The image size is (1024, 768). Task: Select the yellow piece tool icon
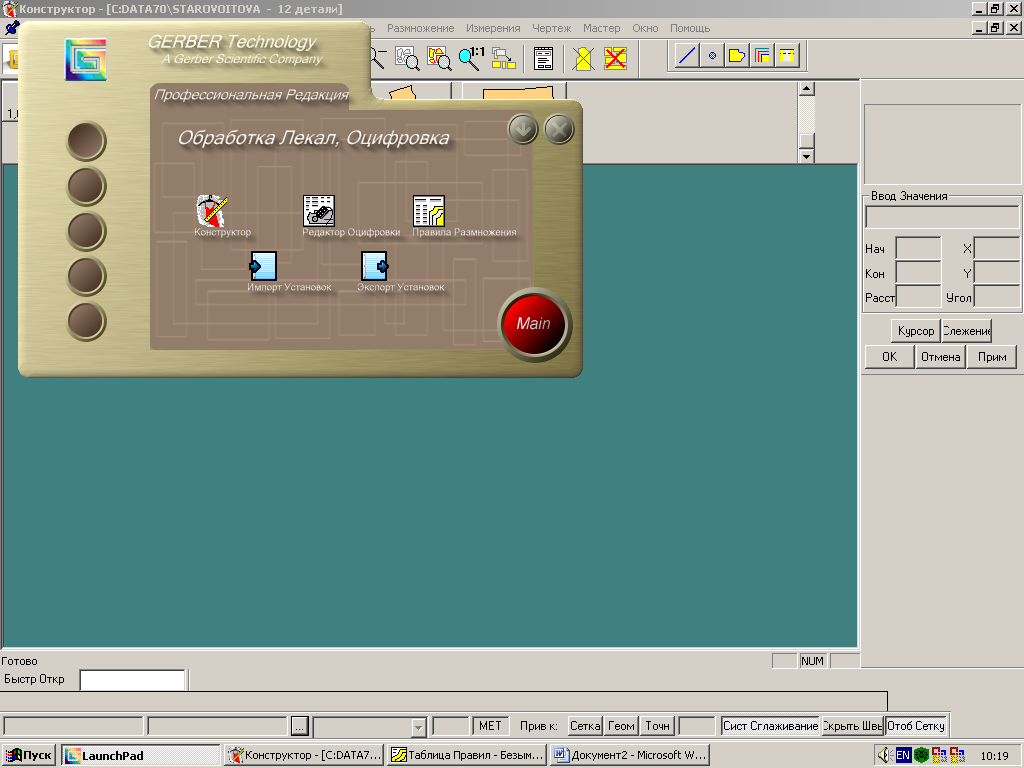pyautogui.click(x=737, y=56)
